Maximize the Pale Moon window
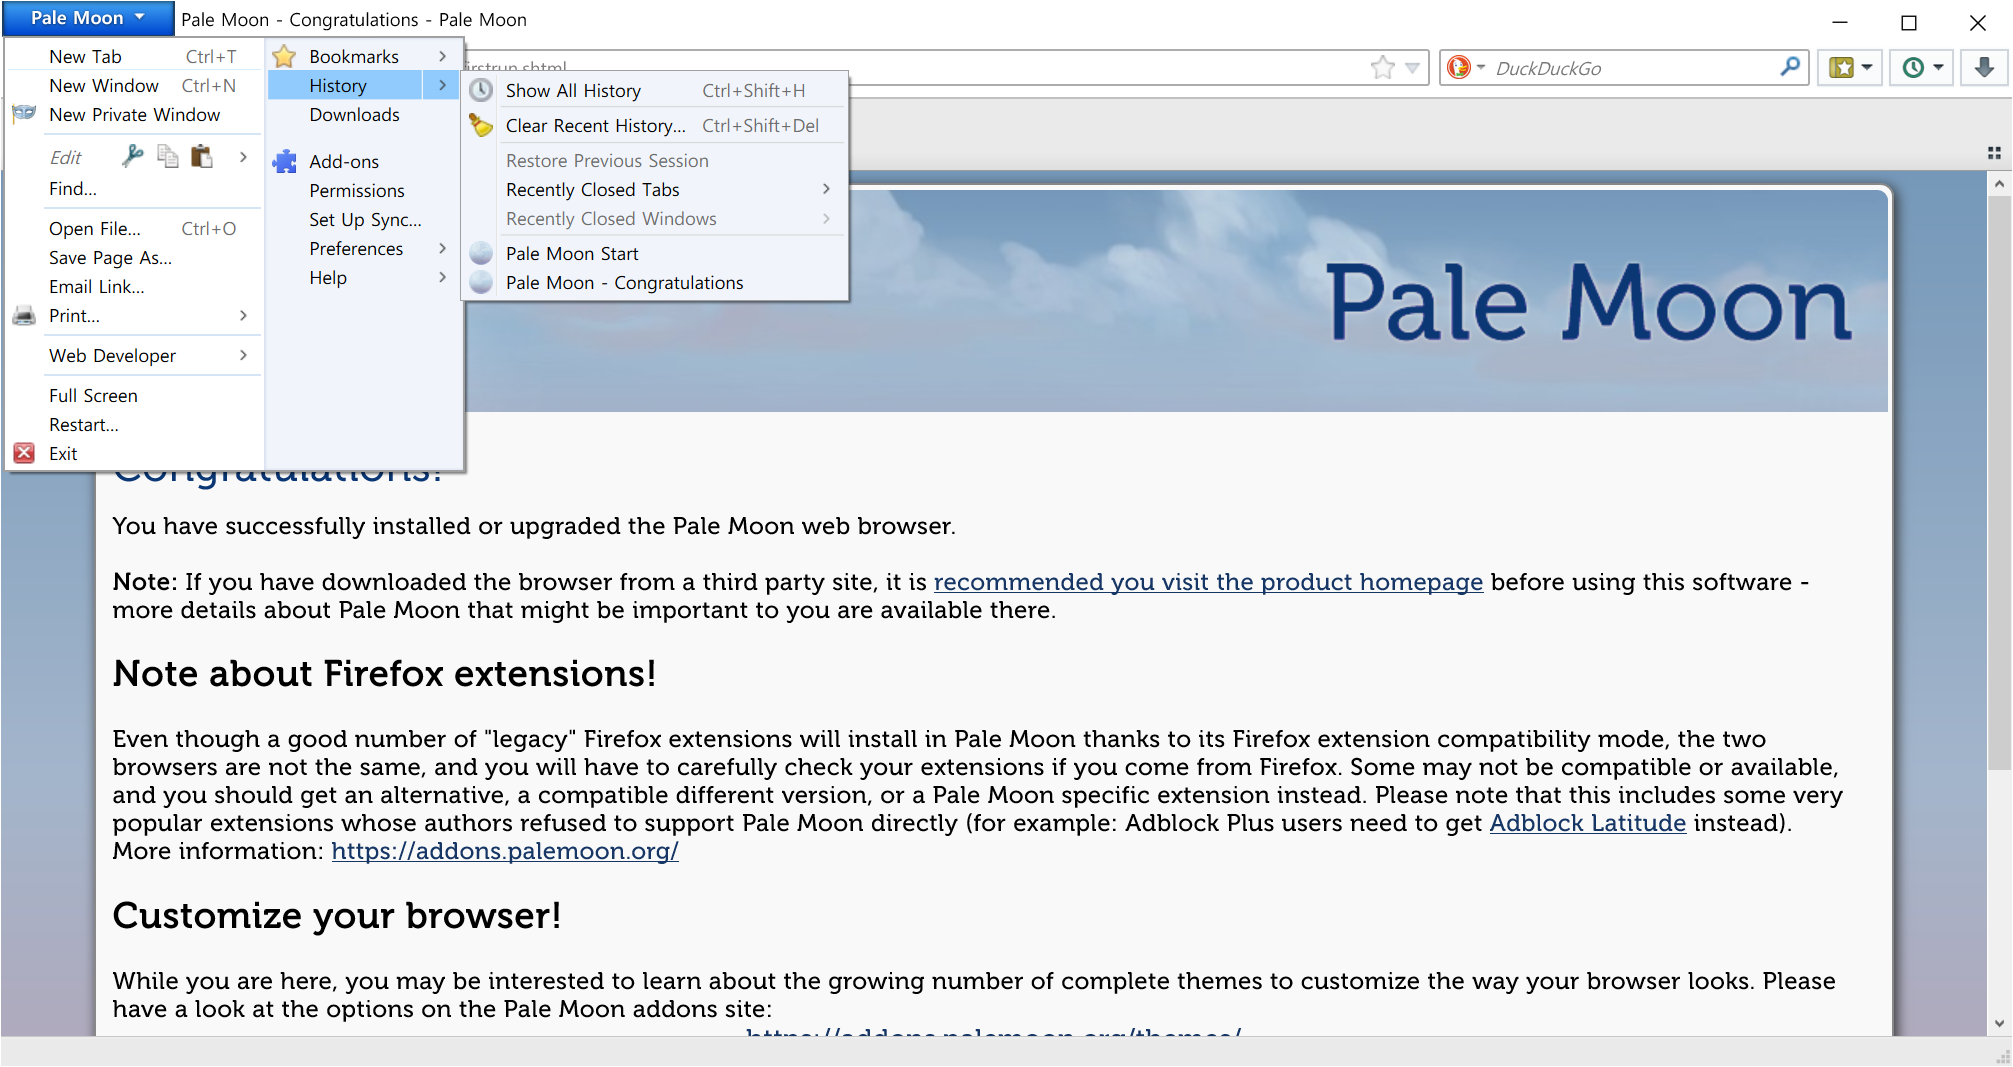Screen dimensions: 2013x1067 click(x=1909, y=22)
